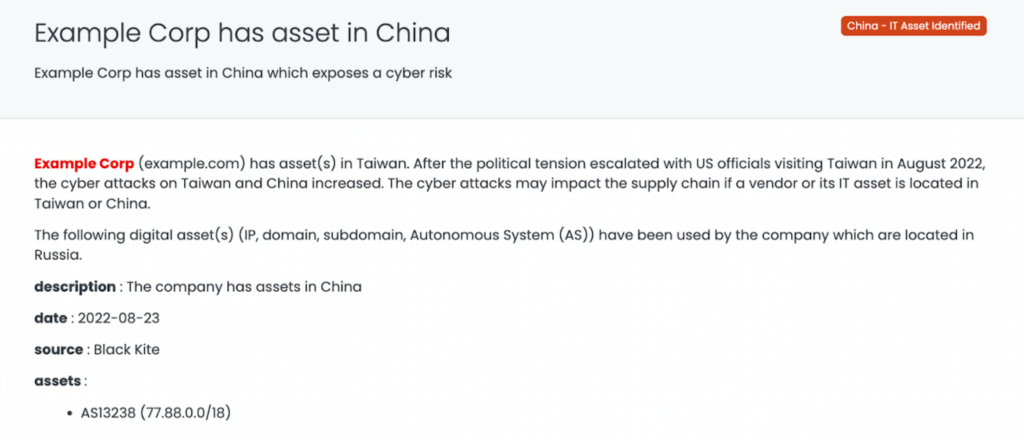1024x442 pixels.
Task: Select the text The company has assets in China
Action: pos(243,287)
